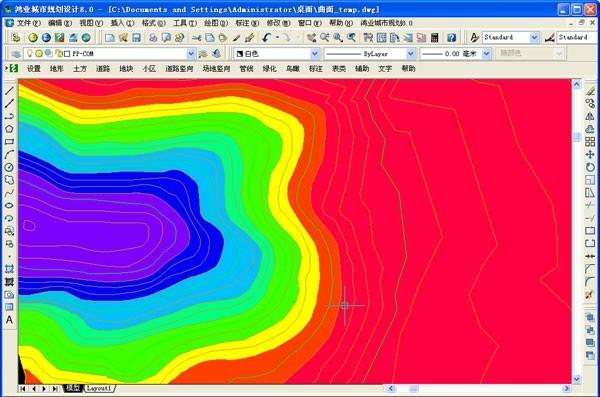Screen dimensions: 600x397
Task: Open the 地形 menu
Action: (57, 69)
